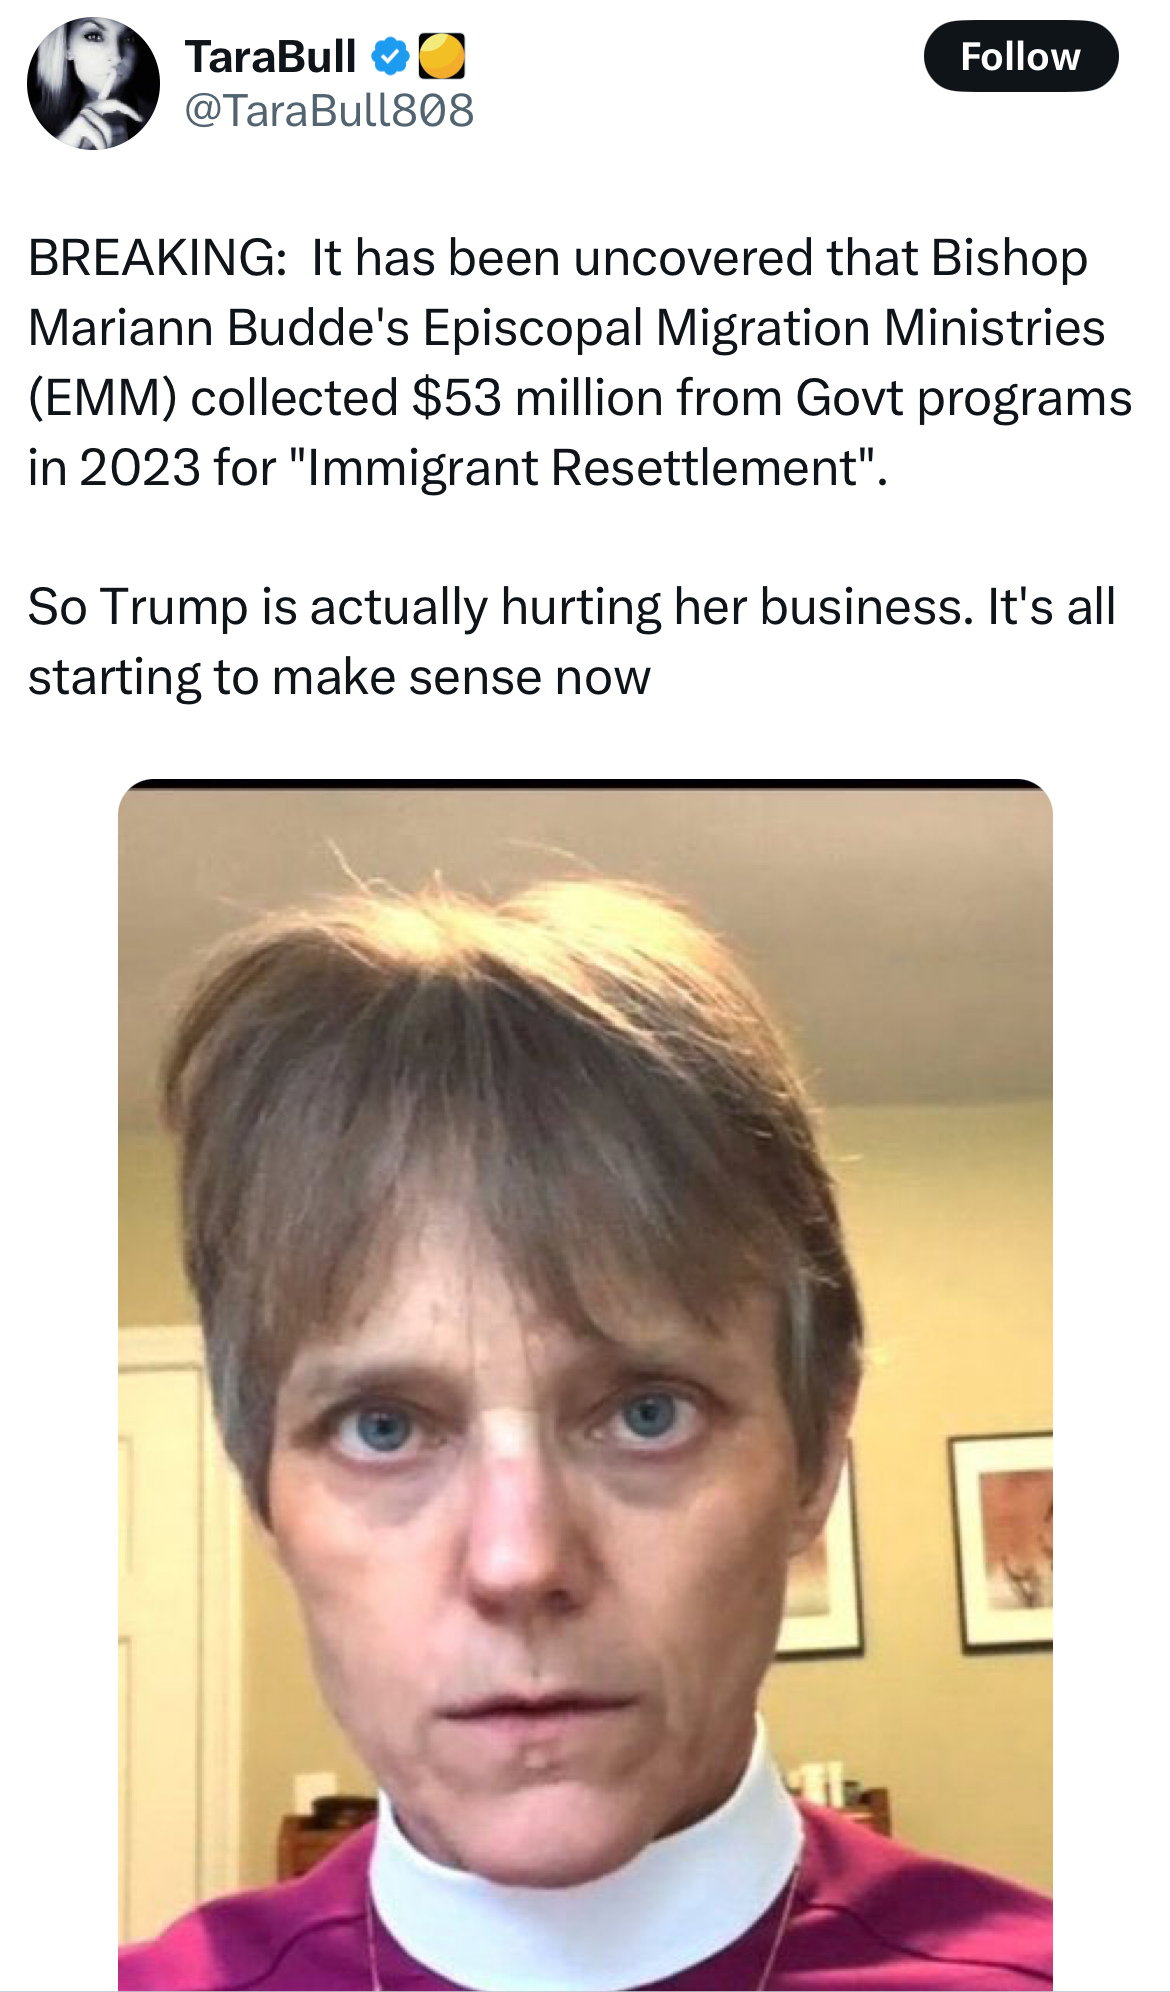Viewport: 1170px width, 1992px height.
Task: Click the word 'Bishop' in the tweet text
Action: tap(1008, 258)
